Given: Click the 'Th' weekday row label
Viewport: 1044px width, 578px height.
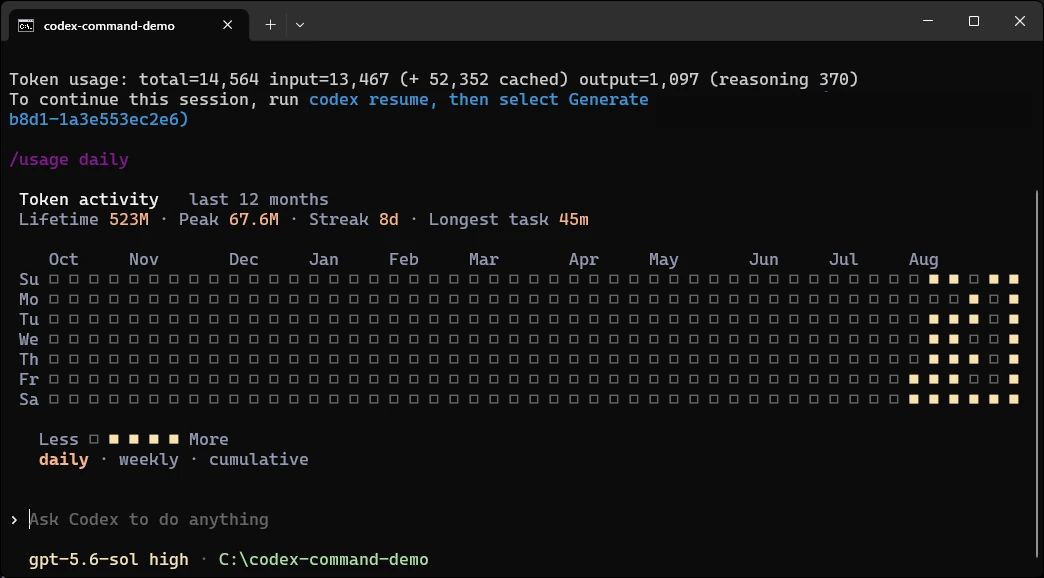Looking at the screenshot, I should [x=29, y=360].
